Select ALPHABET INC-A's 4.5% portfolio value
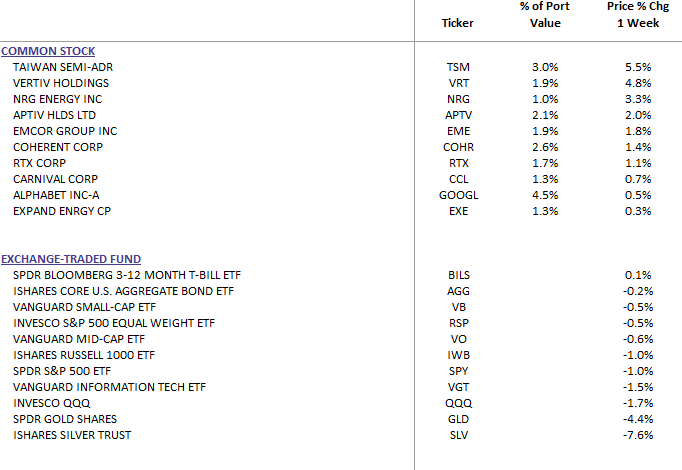Screen dimensions: 682x470 tap(545, 195)
